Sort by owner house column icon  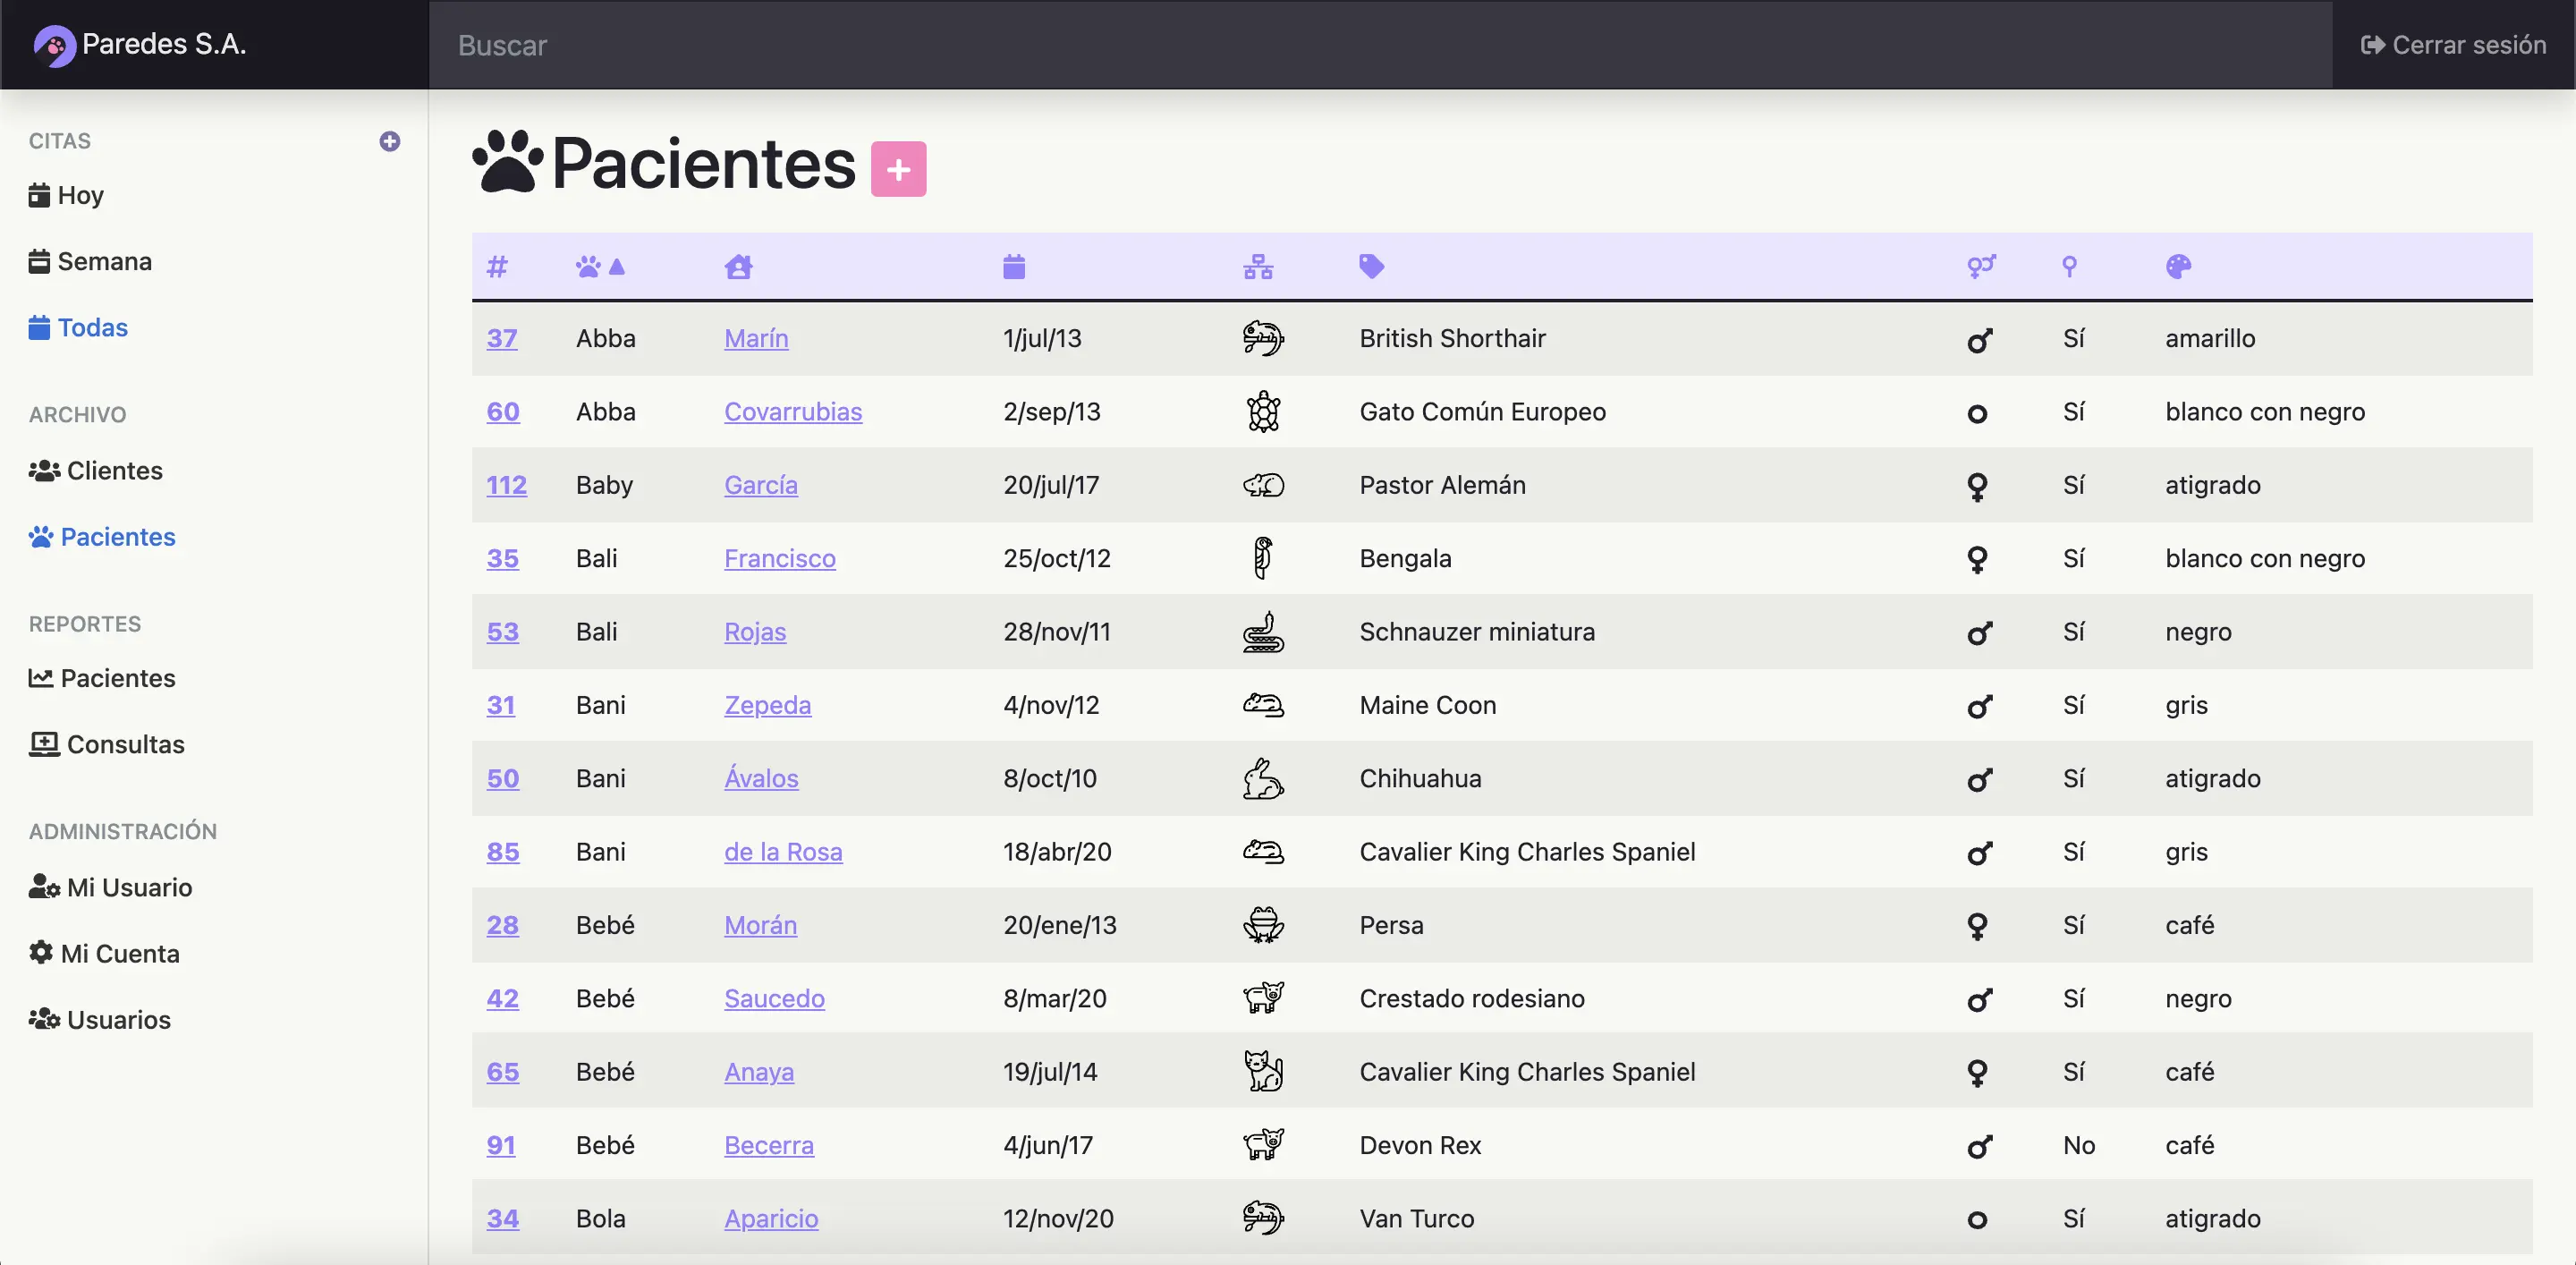coord(738,266)
